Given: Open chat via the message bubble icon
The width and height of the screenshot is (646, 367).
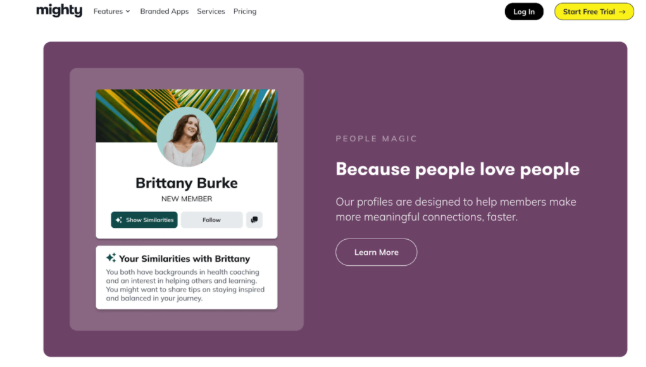Looking at the screenshot, I should (x=254, y=220).
